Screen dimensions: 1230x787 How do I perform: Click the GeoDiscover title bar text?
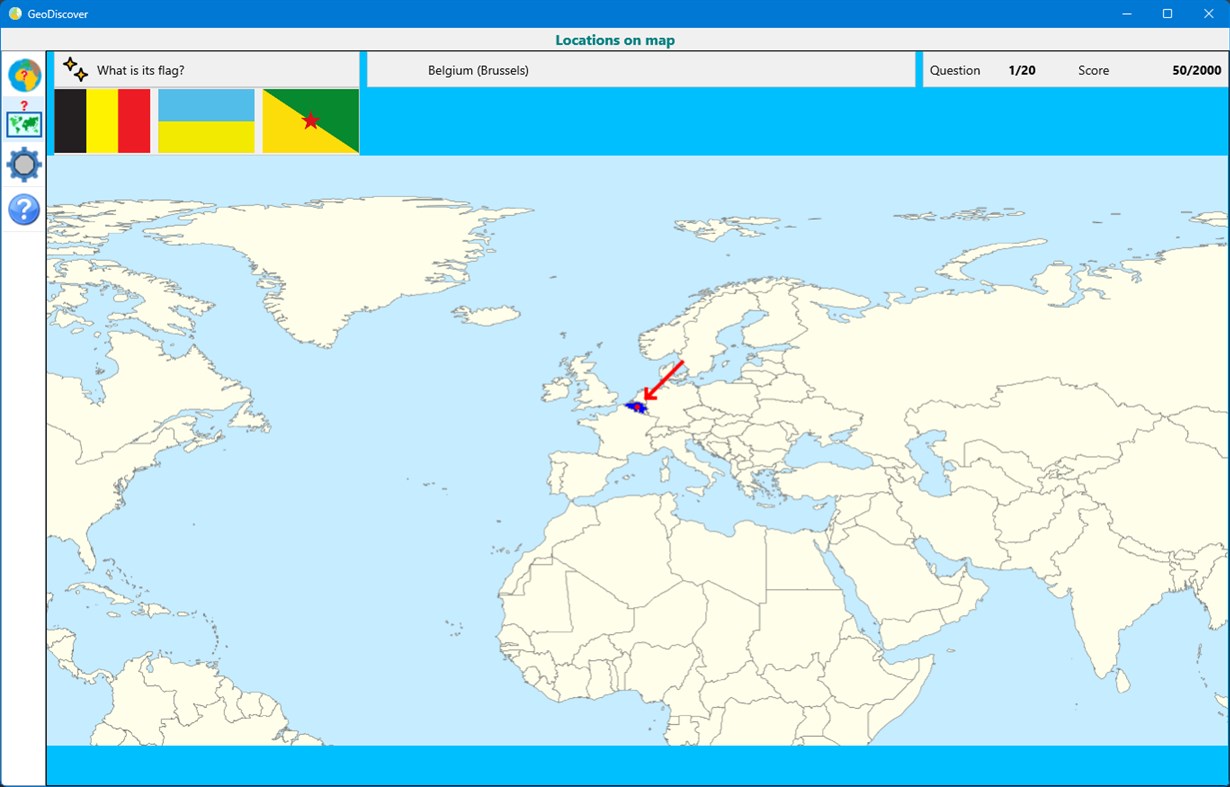(57, 13)
